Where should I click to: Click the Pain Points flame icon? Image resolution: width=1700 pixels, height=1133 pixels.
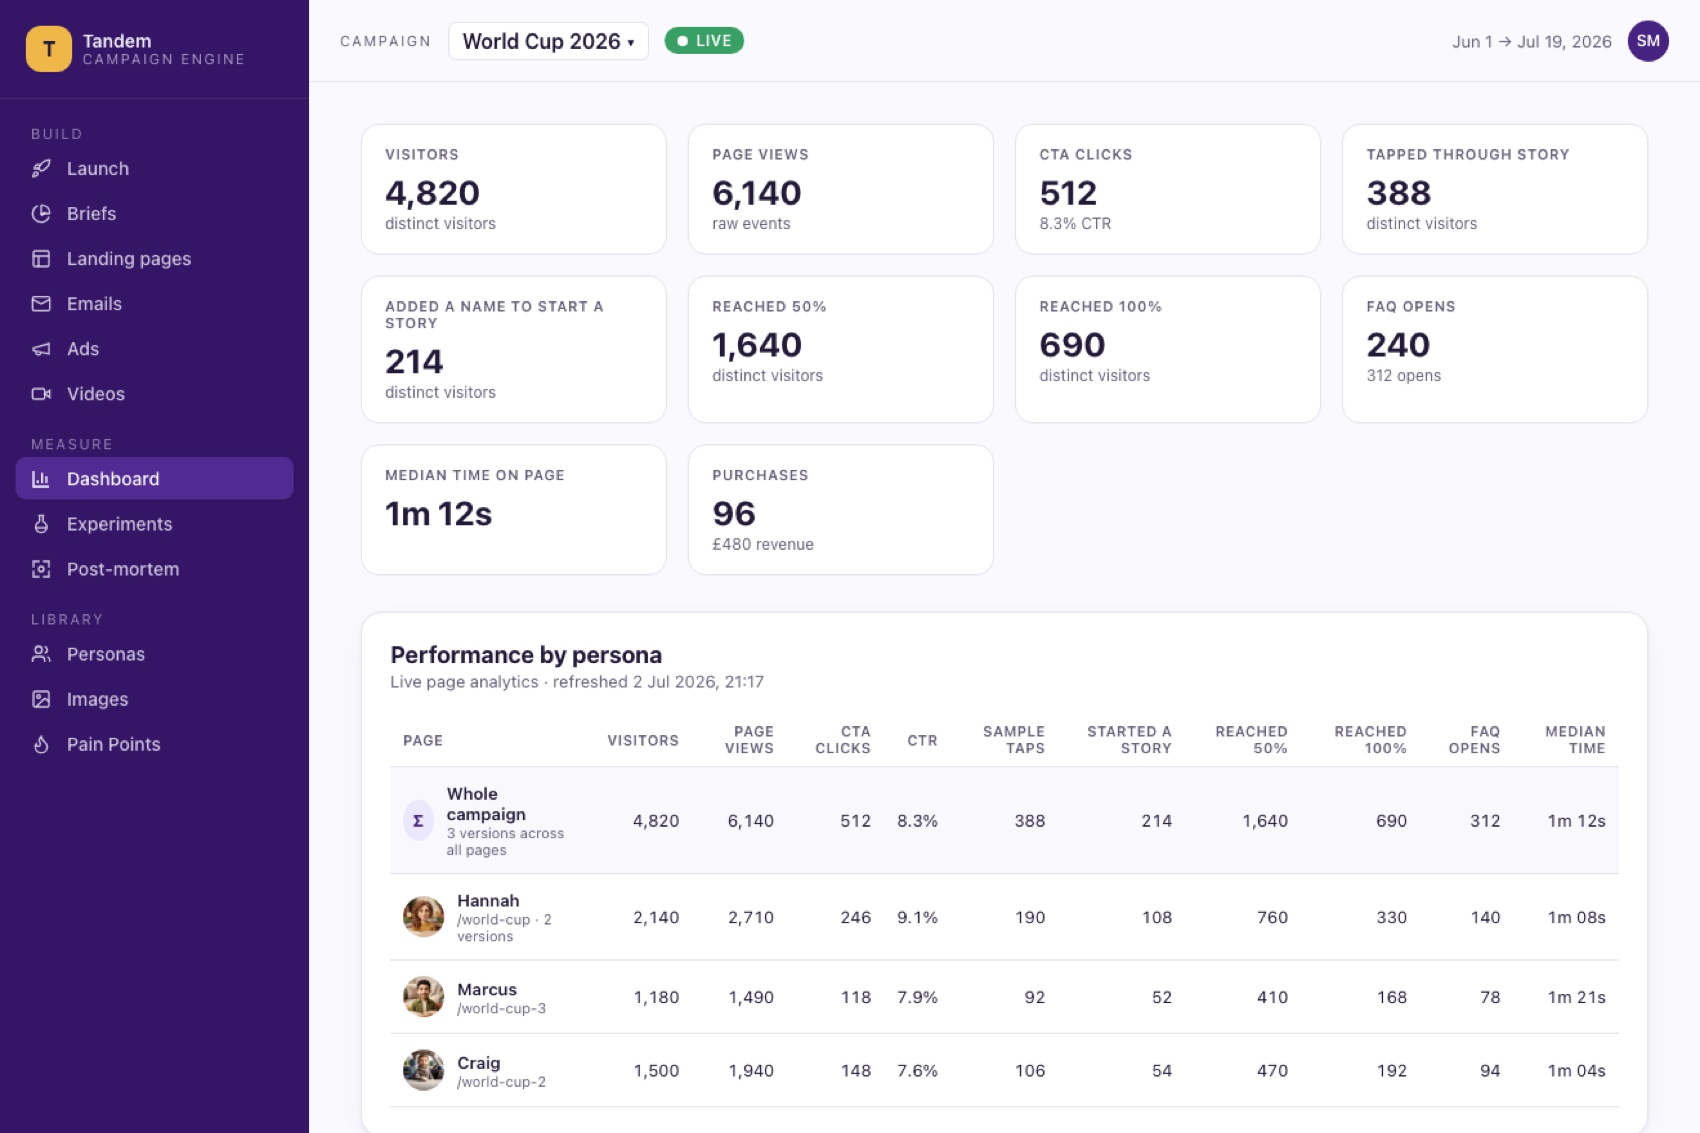[41, 744]
